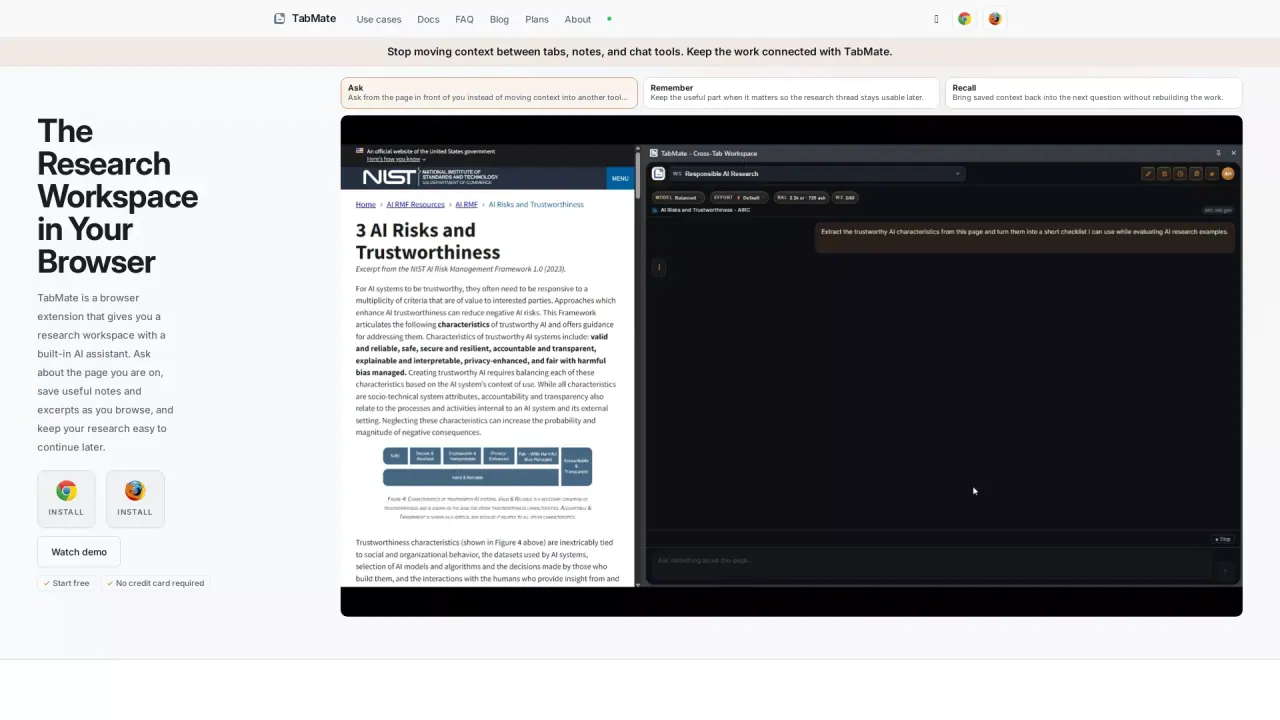The image size is (1280, 720).
Task: Install the extension for Firefox
Action: [x=135, y=498]
